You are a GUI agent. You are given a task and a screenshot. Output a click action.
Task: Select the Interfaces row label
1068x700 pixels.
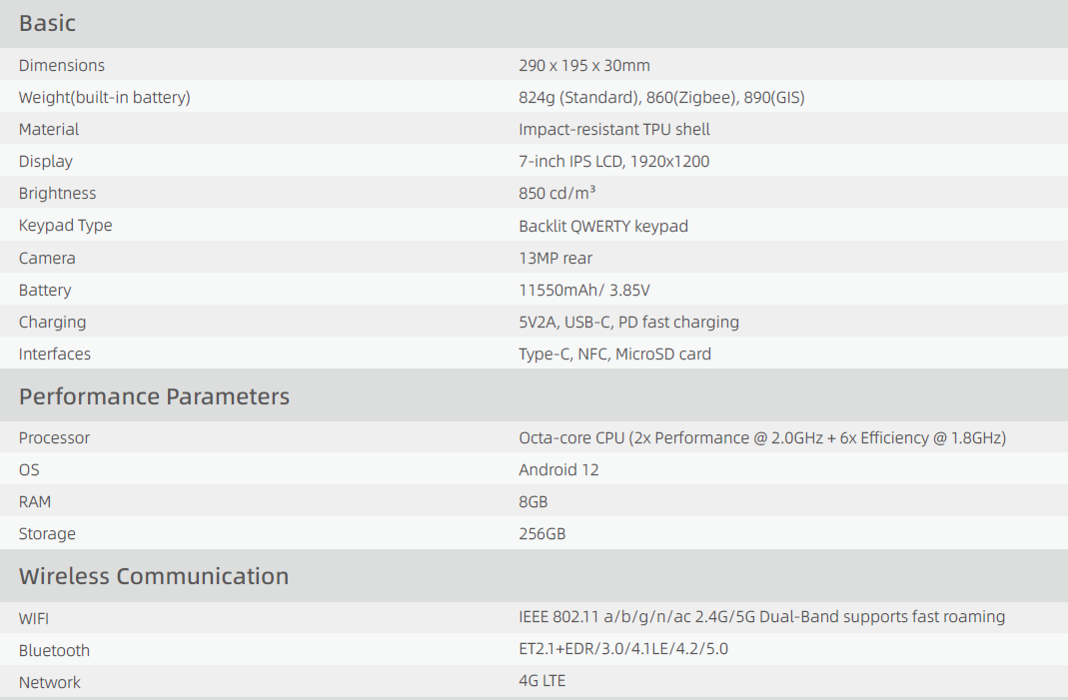tap(54, 354)
